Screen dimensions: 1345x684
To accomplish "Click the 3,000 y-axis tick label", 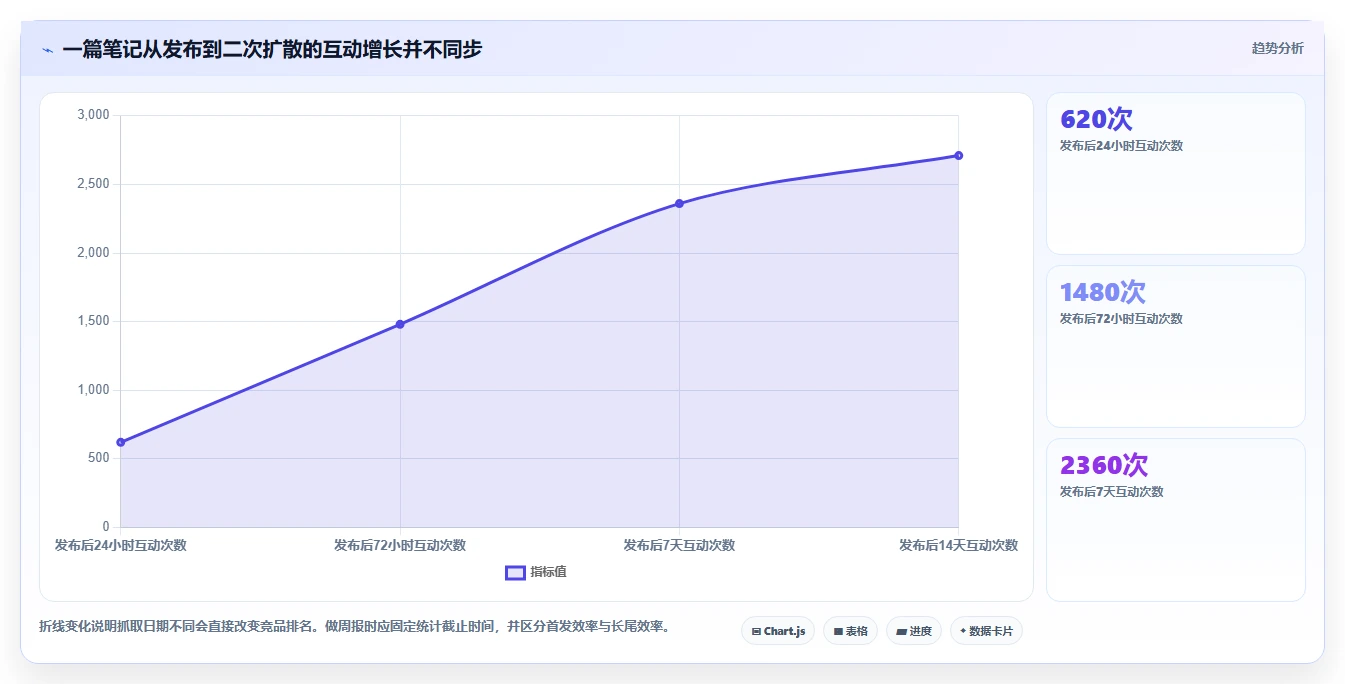I will pos(93,115).
